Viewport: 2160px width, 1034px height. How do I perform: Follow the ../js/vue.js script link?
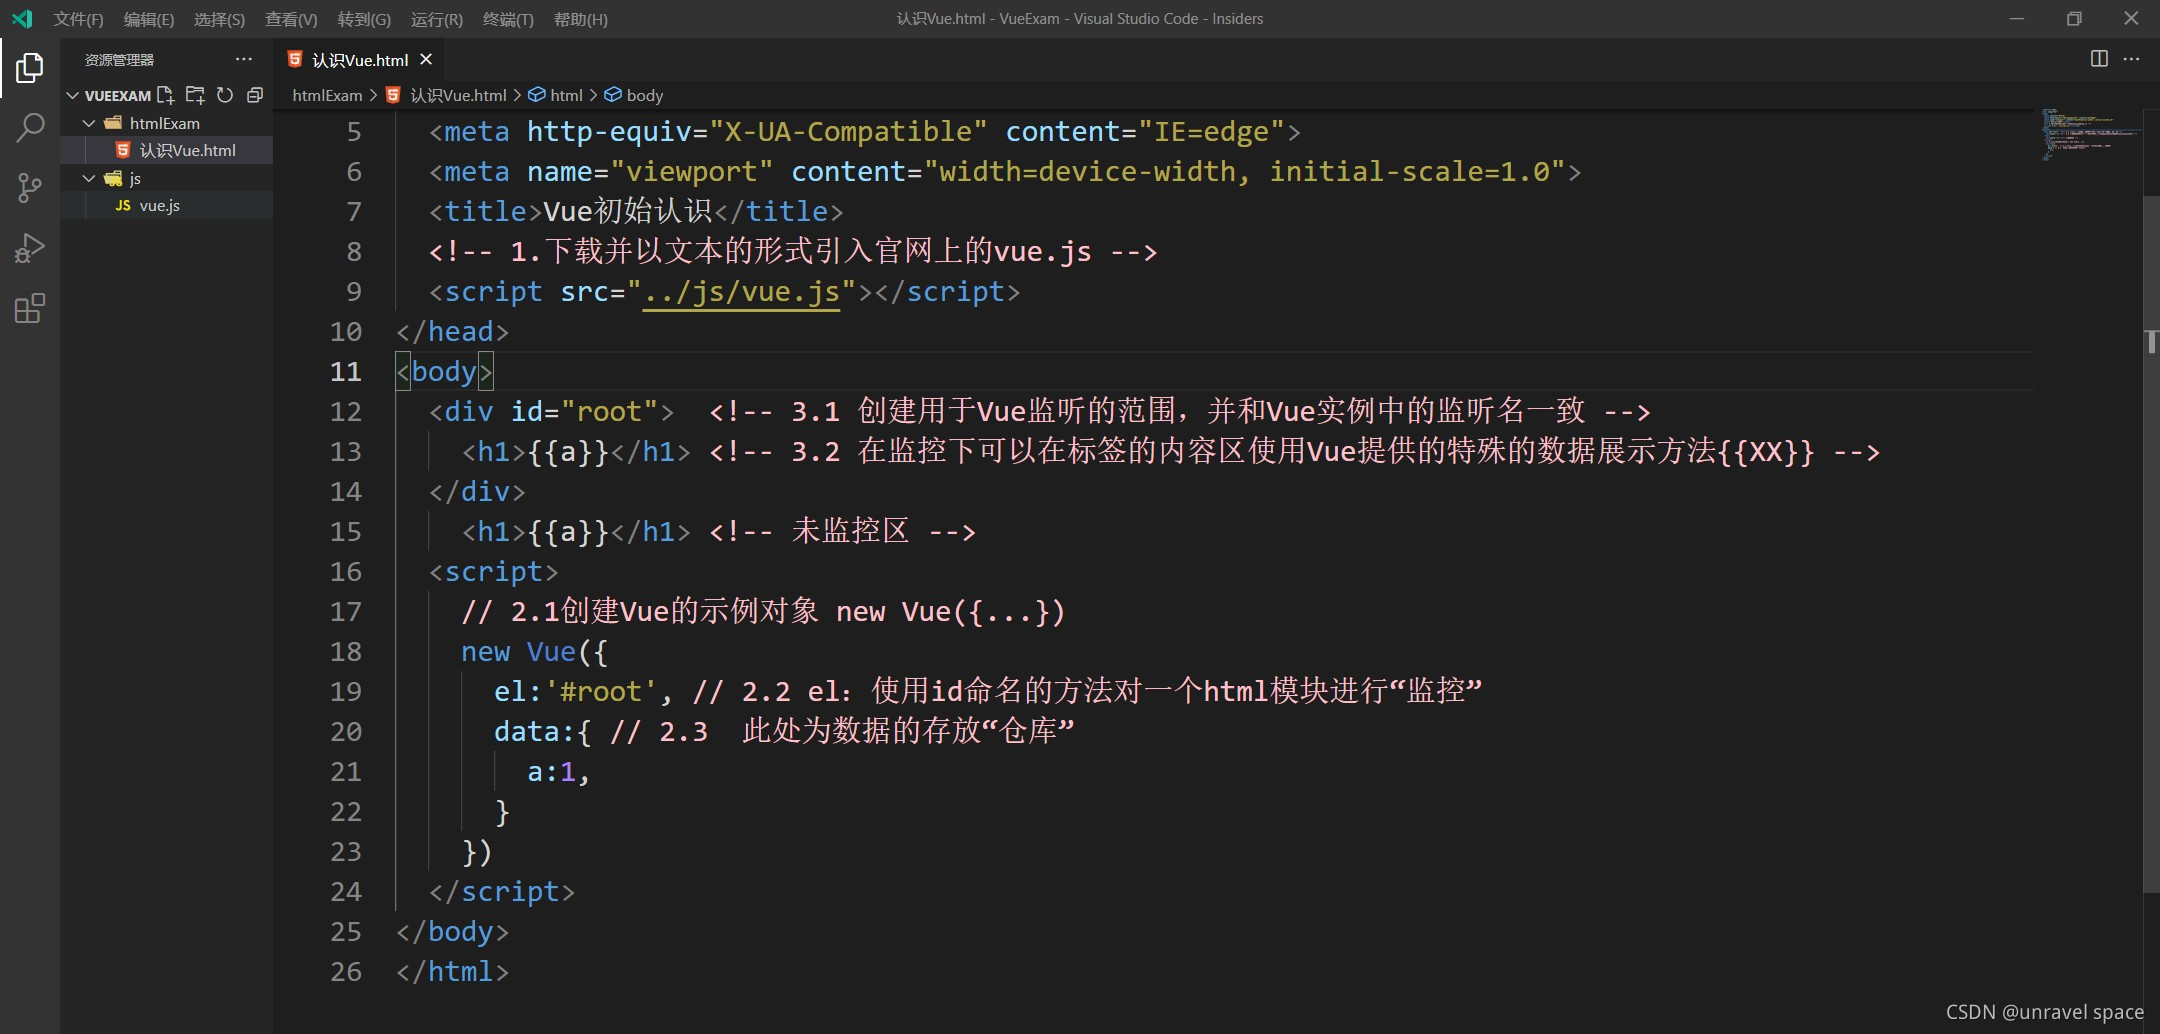coord(741,292)
